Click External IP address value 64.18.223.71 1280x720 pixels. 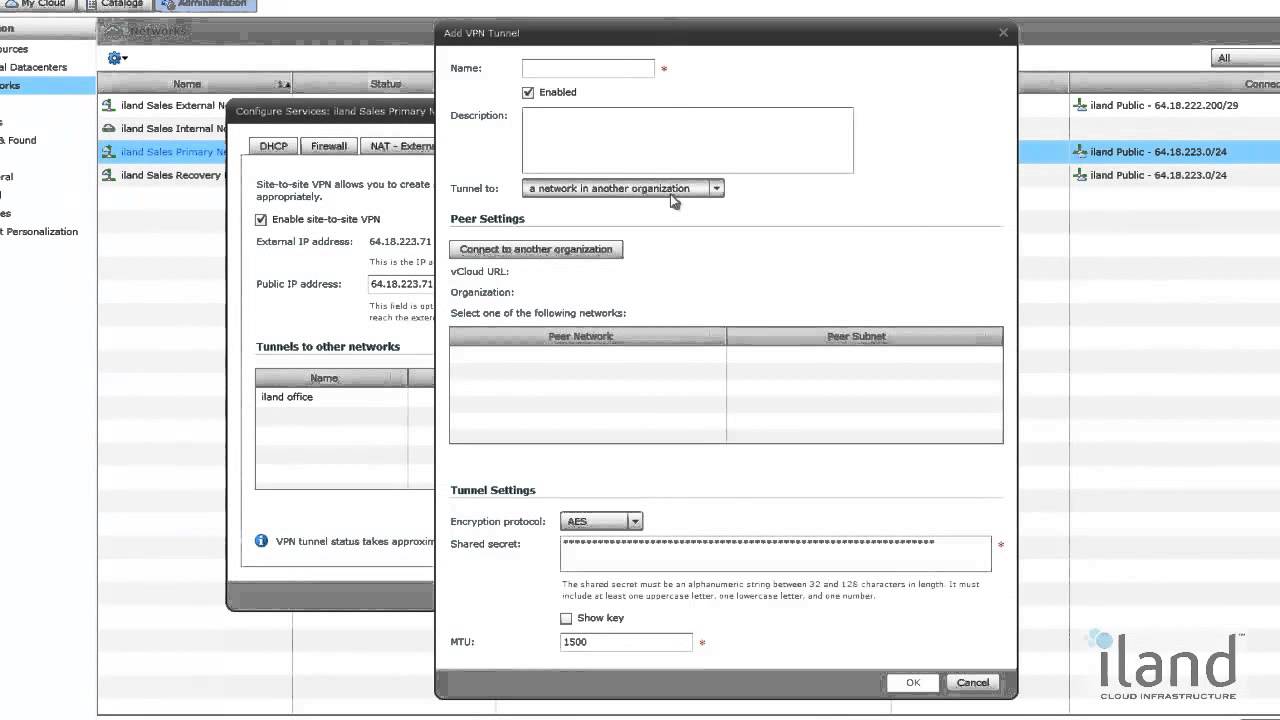400,242
